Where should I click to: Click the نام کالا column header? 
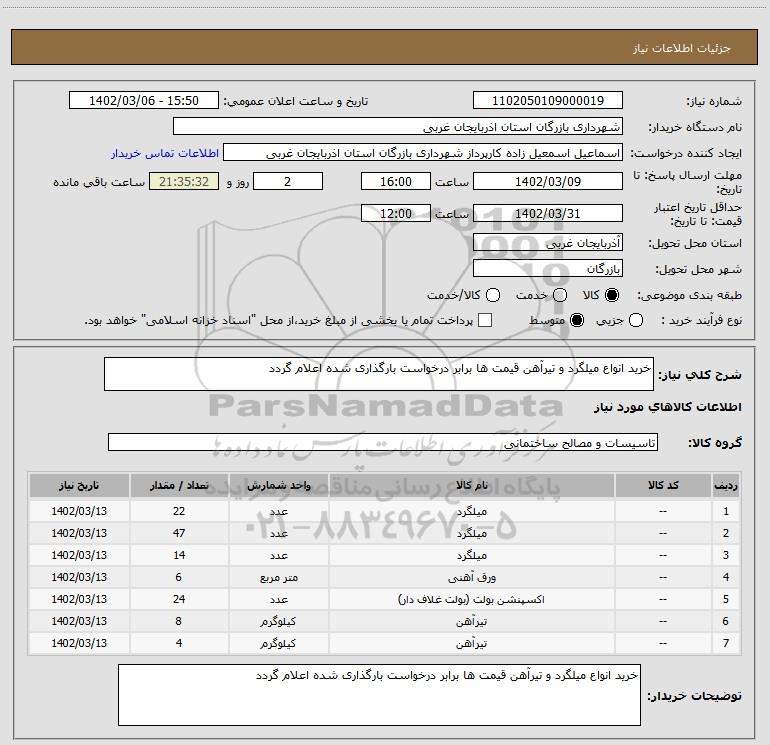pos(471,485)
